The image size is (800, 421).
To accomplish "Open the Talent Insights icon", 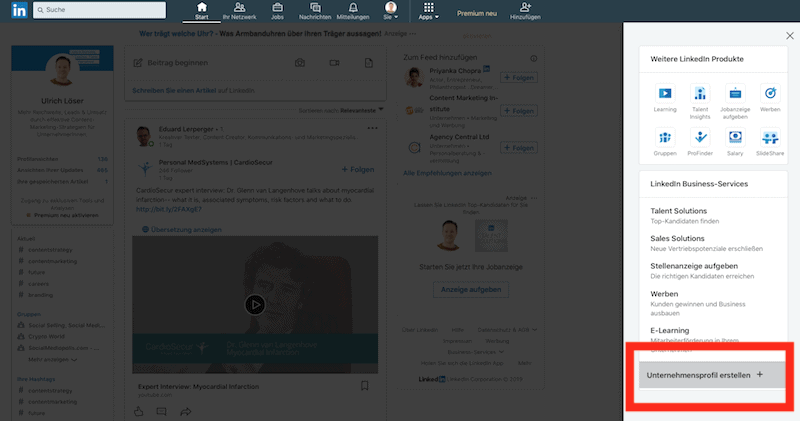I will (700, 94).
